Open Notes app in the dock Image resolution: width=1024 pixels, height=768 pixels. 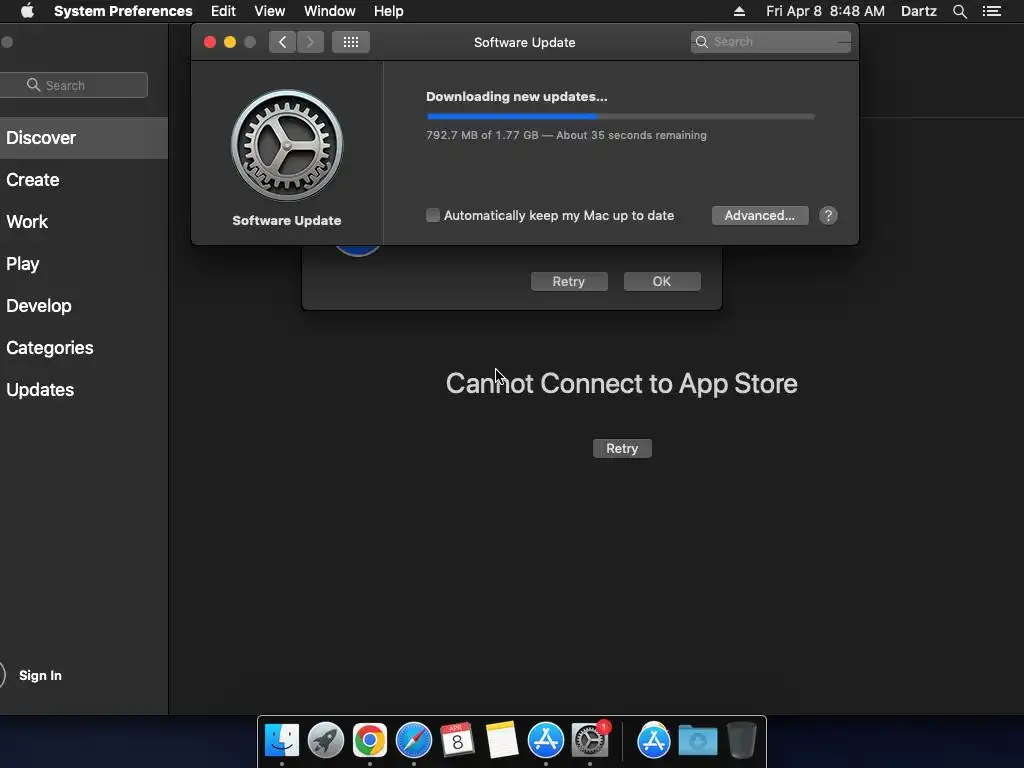coord(502,740)
